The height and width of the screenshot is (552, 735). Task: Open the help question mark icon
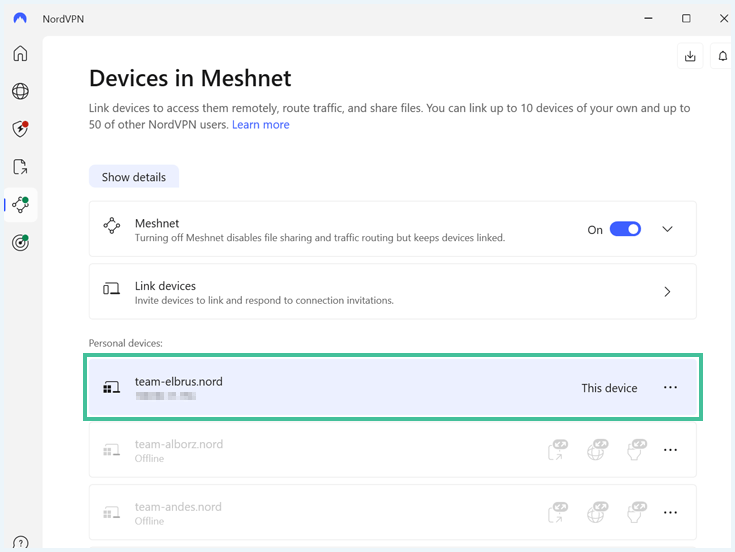click(20, 543)
